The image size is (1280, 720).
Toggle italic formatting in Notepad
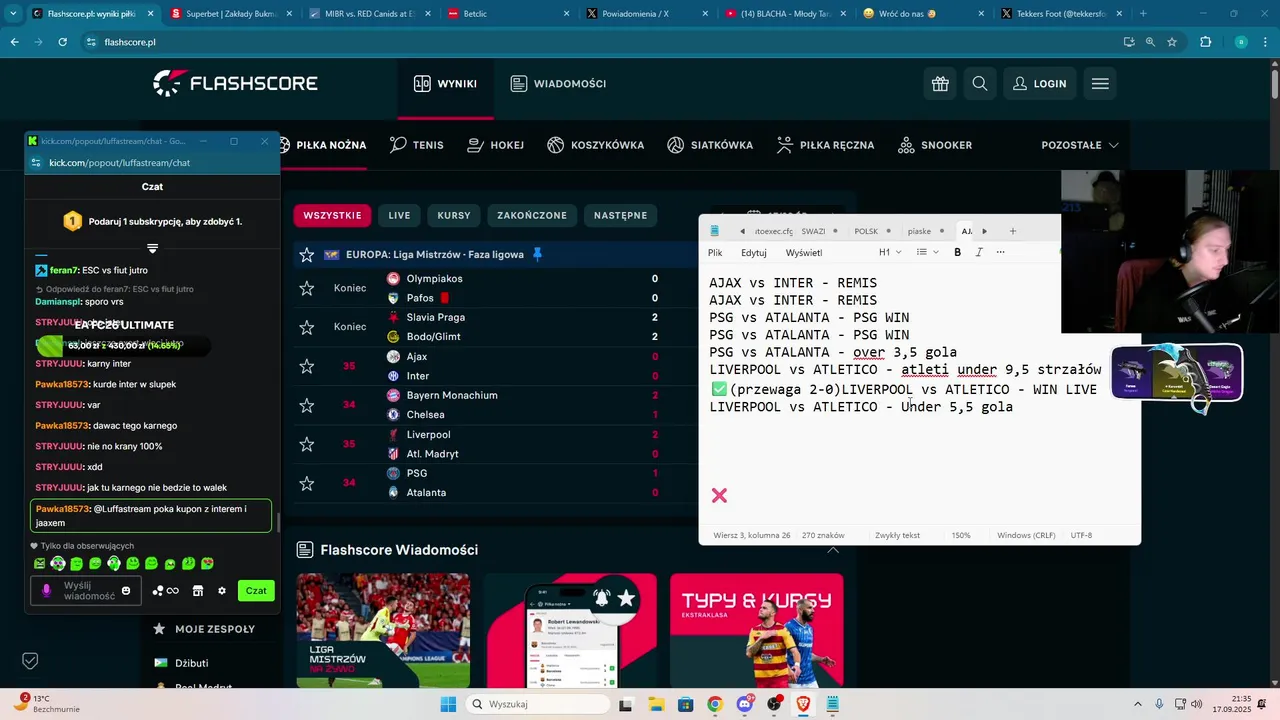[x=979, y=252]
